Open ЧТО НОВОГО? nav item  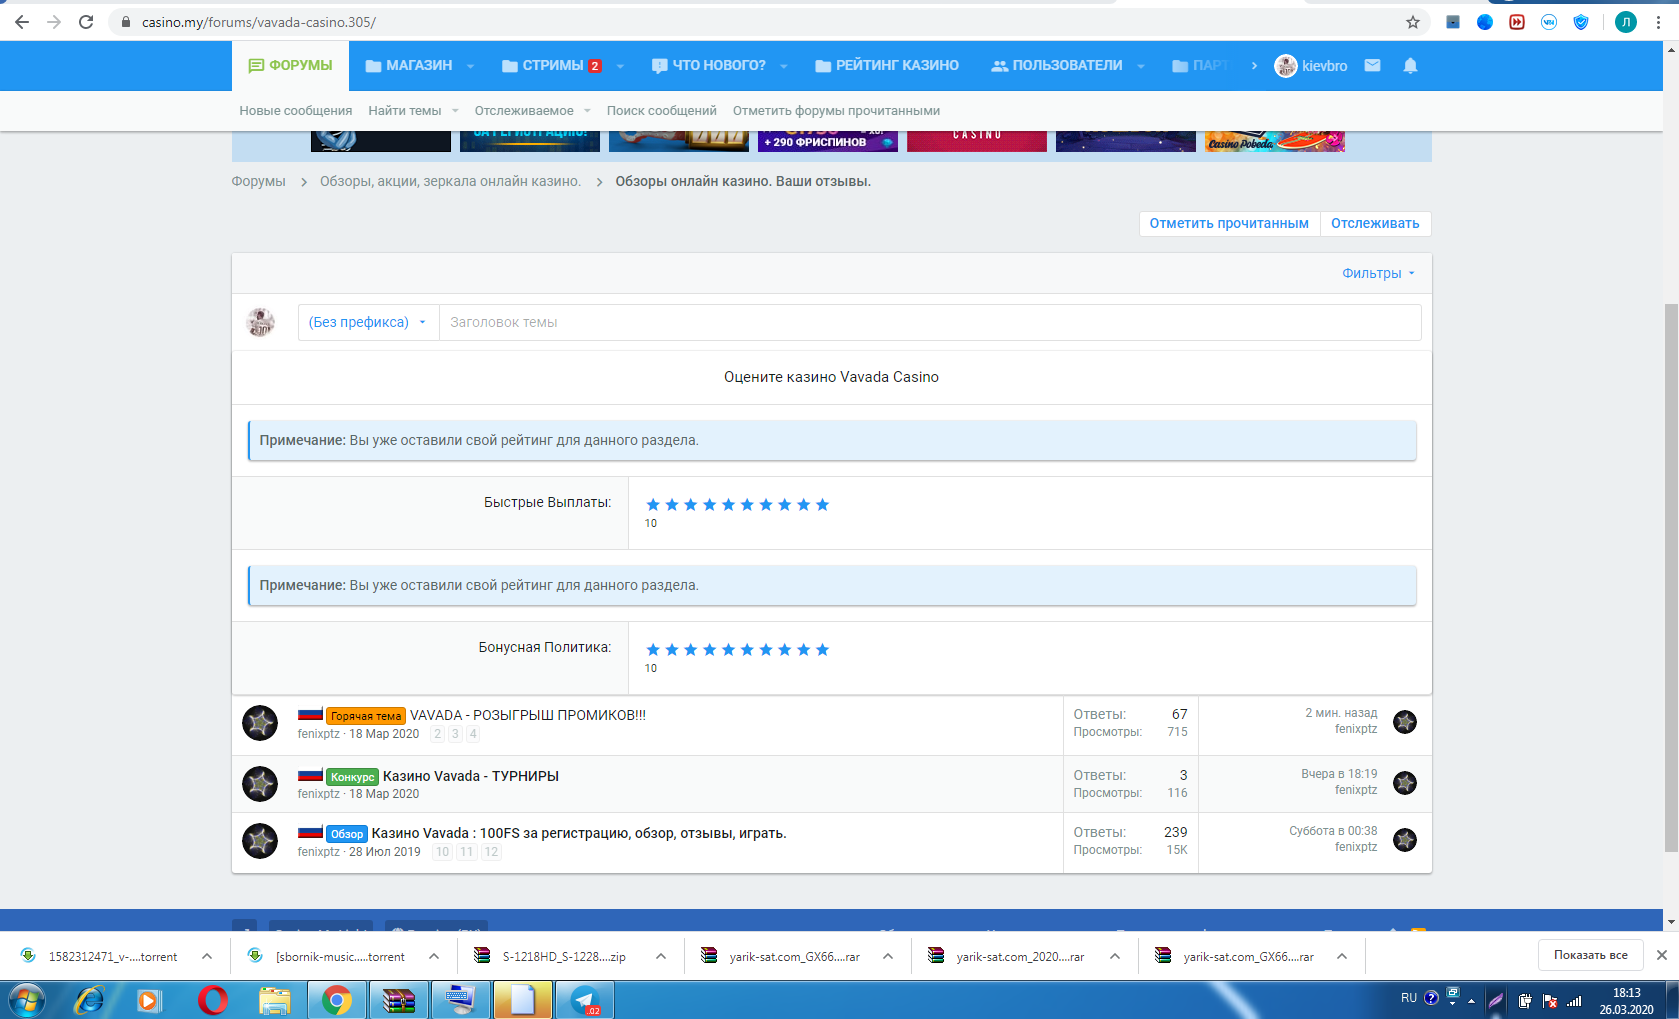click(708, 65)
